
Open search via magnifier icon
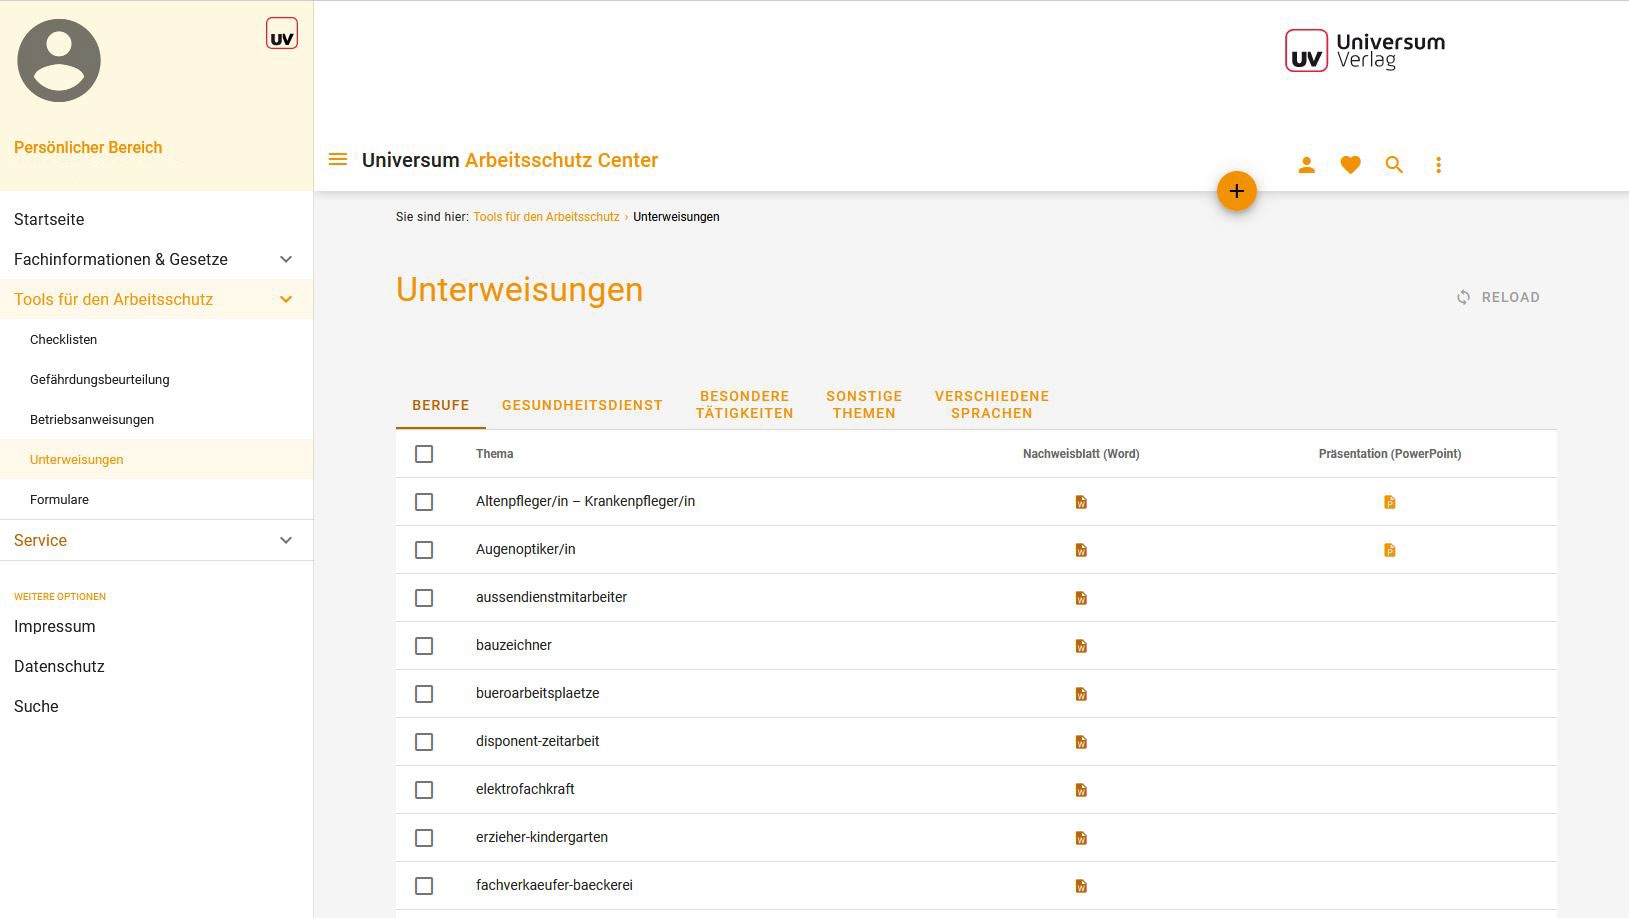(x=1394, y=165)
